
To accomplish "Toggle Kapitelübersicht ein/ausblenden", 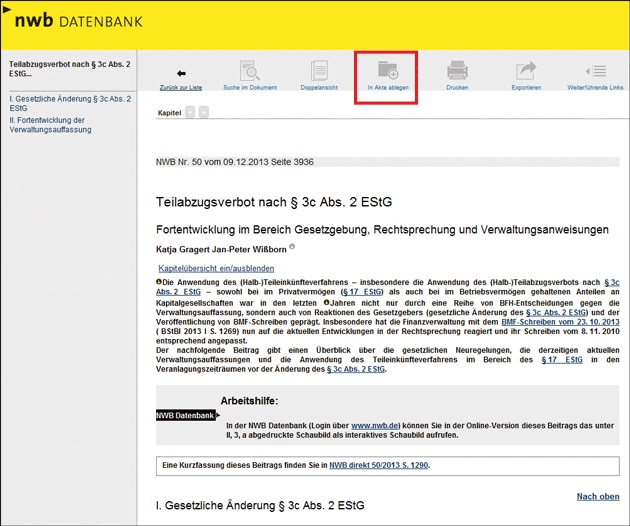I will click(x=216, y=268).
